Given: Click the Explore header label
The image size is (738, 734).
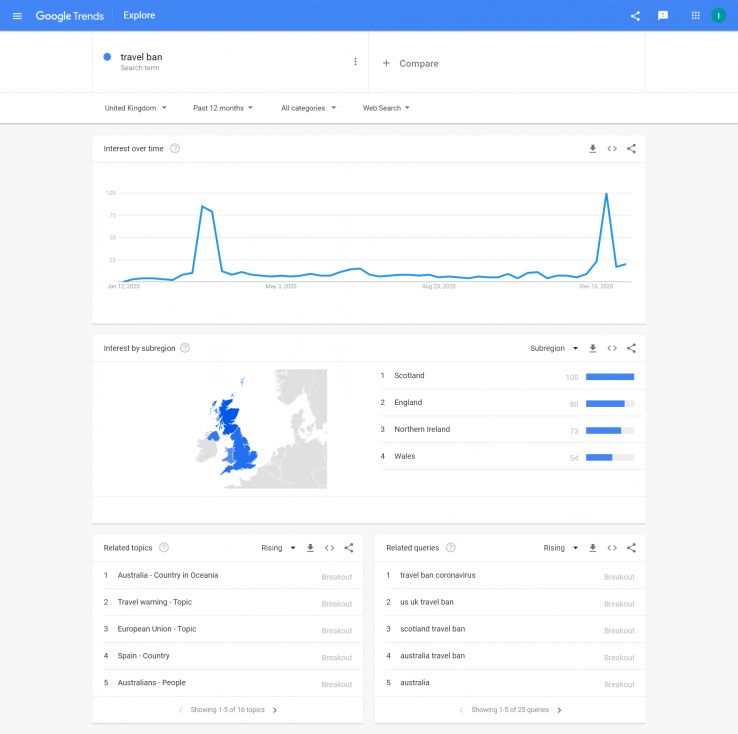Looking at the screenshot, I should tap(139, 16).
